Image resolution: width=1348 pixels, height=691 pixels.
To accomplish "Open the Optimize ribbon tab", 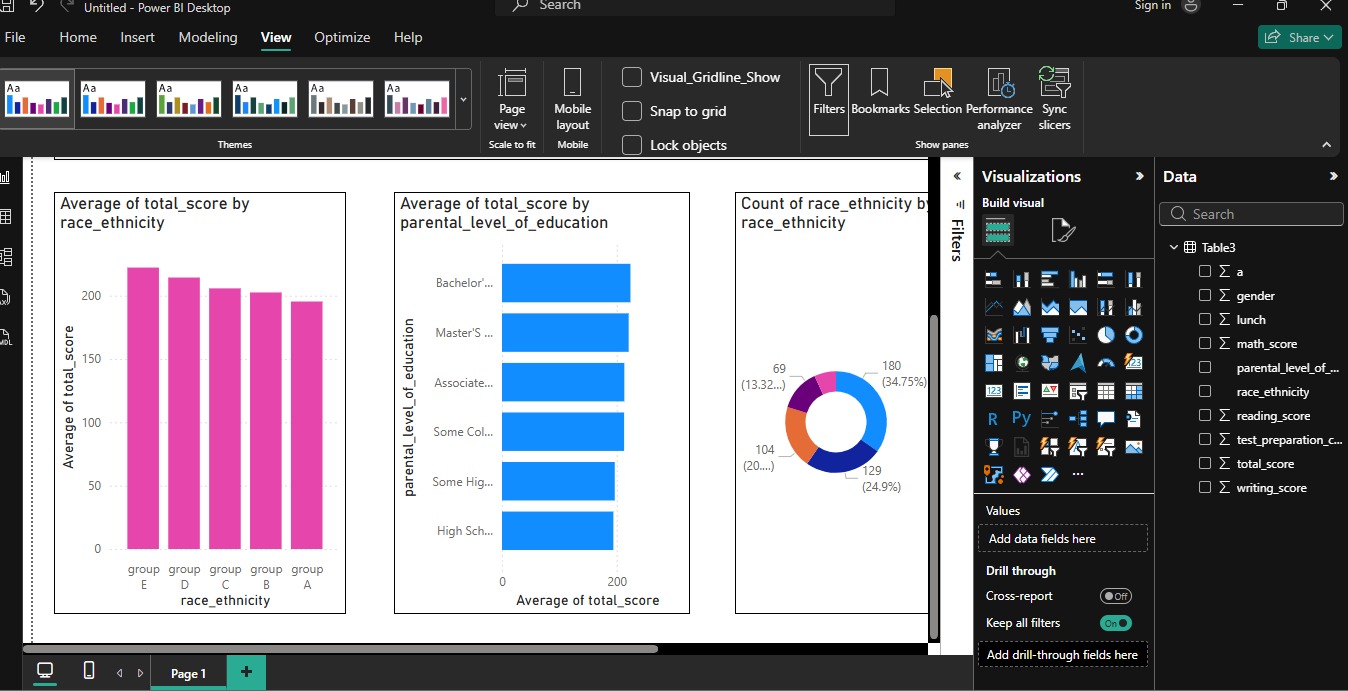I will 342,37.
